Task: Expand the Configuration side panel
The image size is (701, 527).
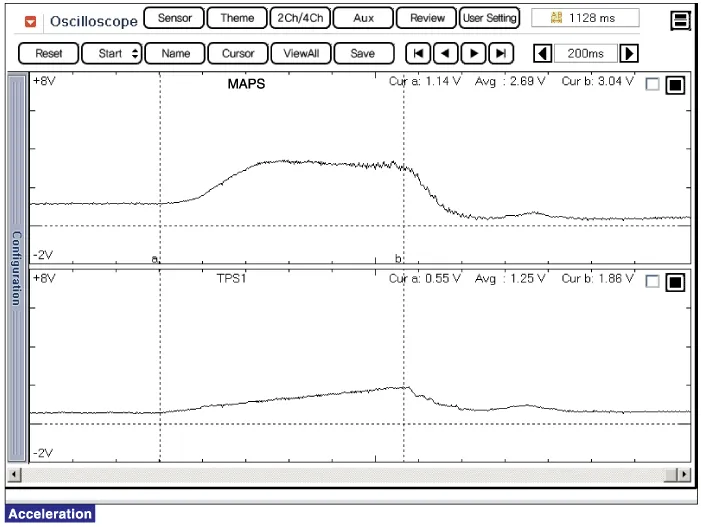Action: [x=16, y=268]
